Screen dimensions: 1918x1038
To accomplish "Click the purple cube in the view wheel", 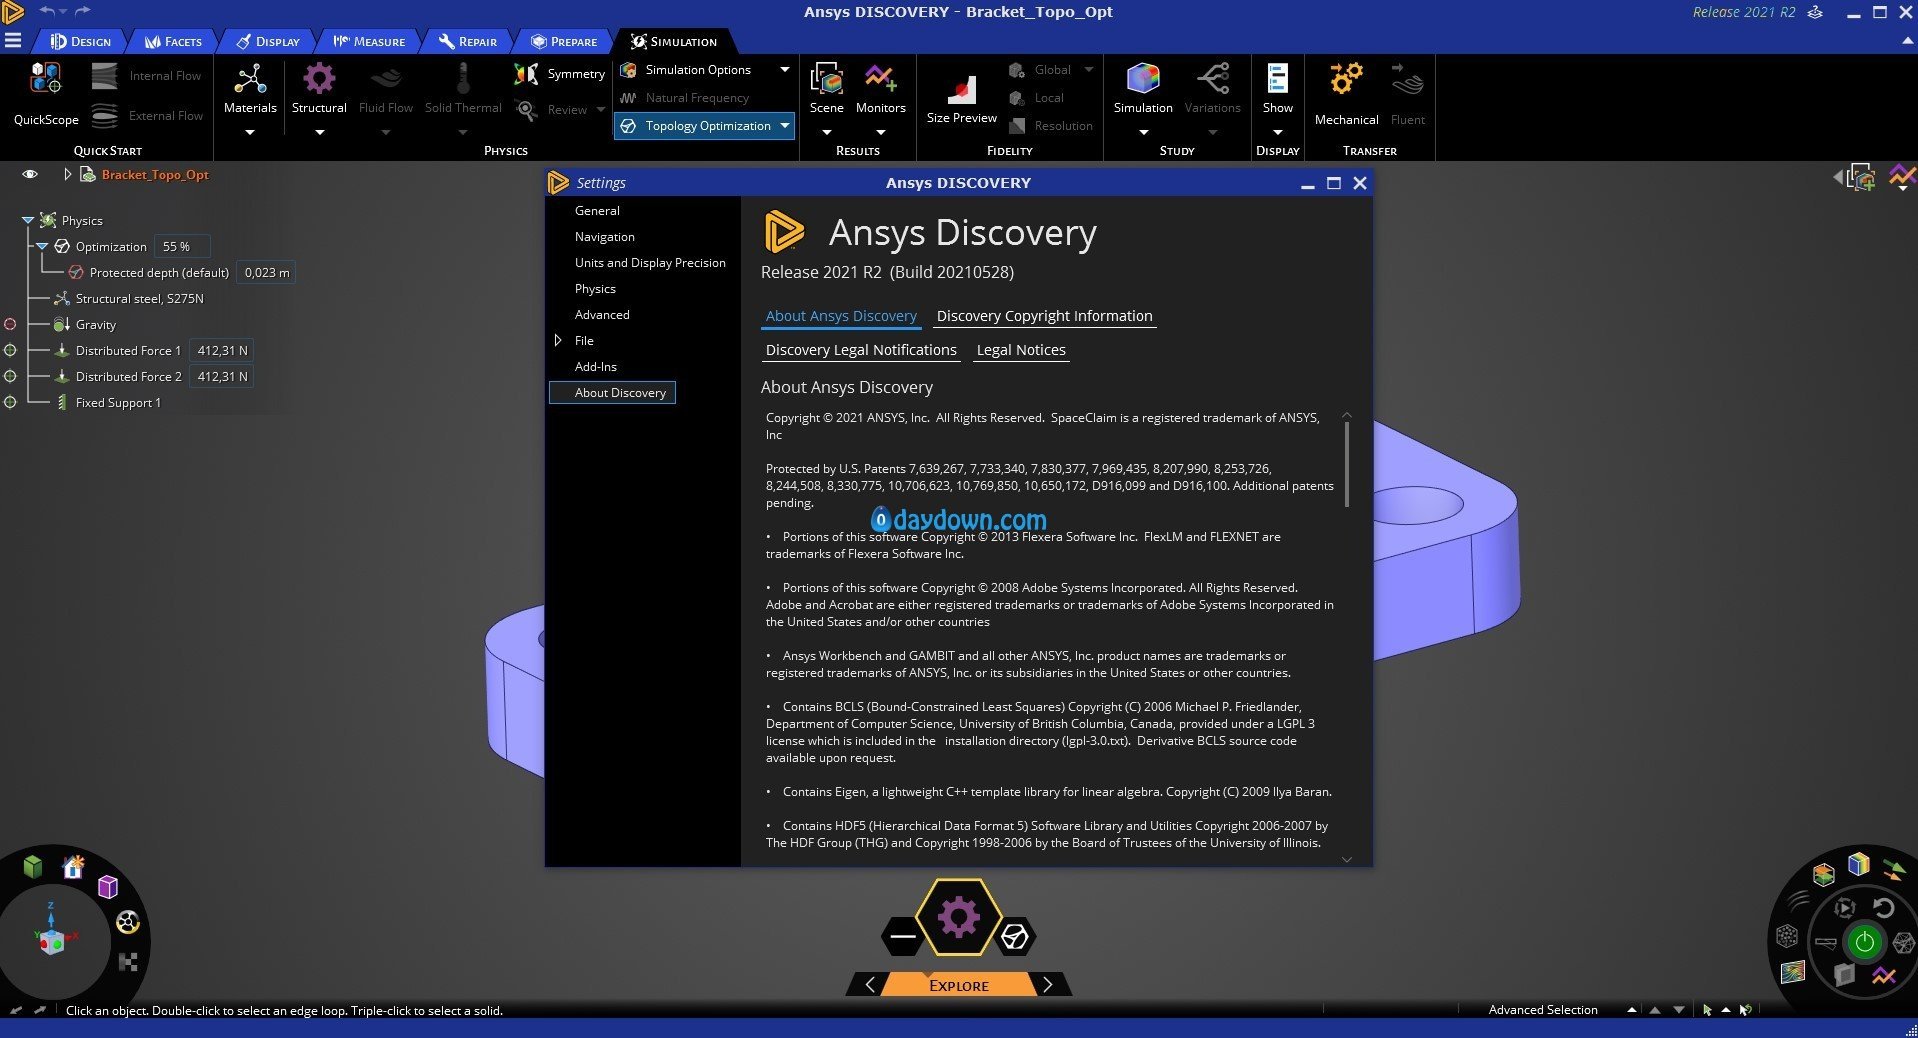I will pyautogui.click(x=108, y=887).
